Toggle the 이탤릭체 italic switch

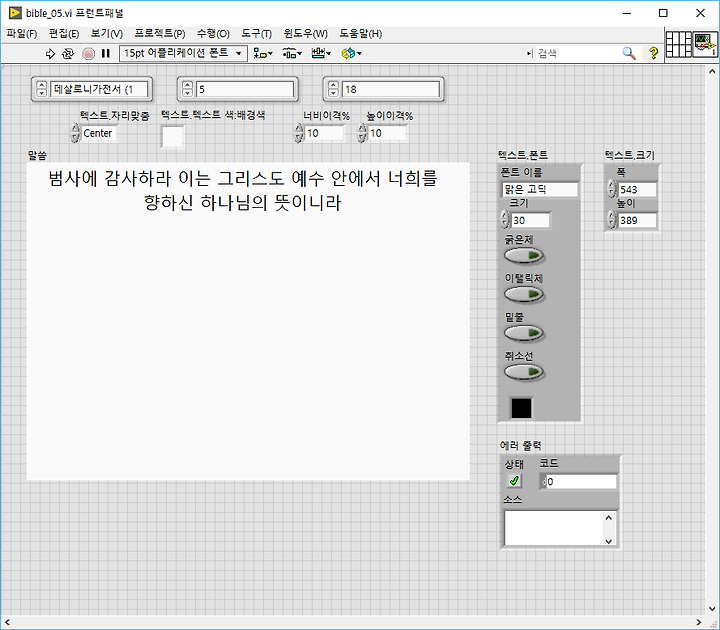(524, 294)
